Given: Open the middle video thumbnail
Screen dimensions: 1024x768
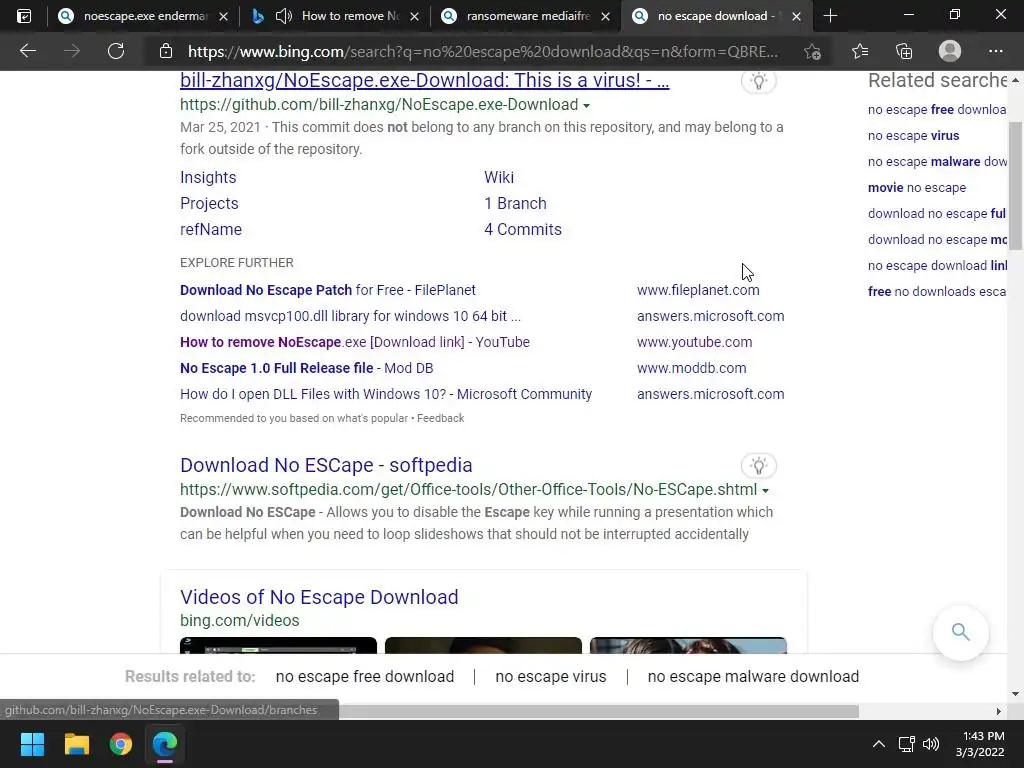Looking at the screenshot, I should point(483,645).
